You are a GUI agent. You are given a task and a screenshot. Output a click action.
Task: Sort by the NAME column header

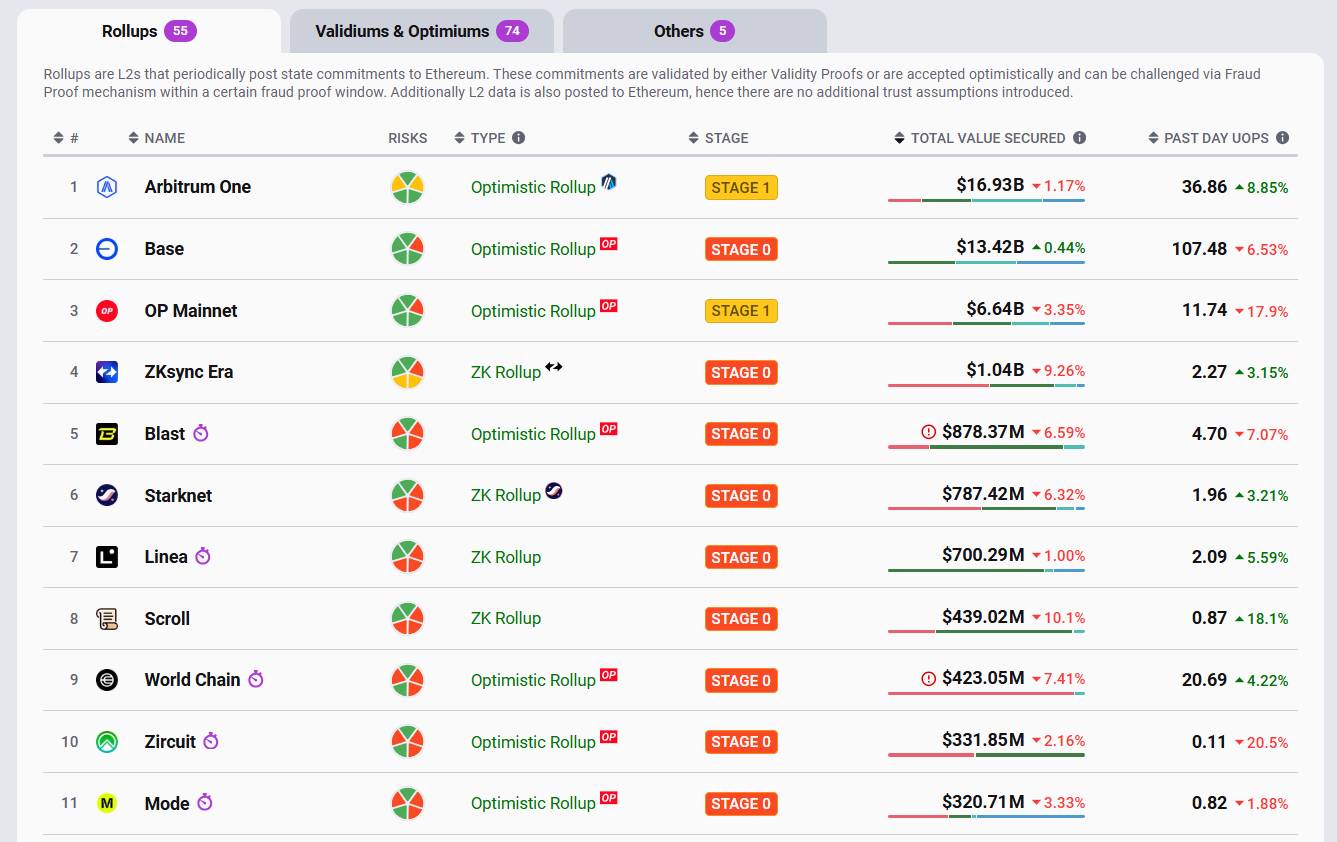pos(157,138)
